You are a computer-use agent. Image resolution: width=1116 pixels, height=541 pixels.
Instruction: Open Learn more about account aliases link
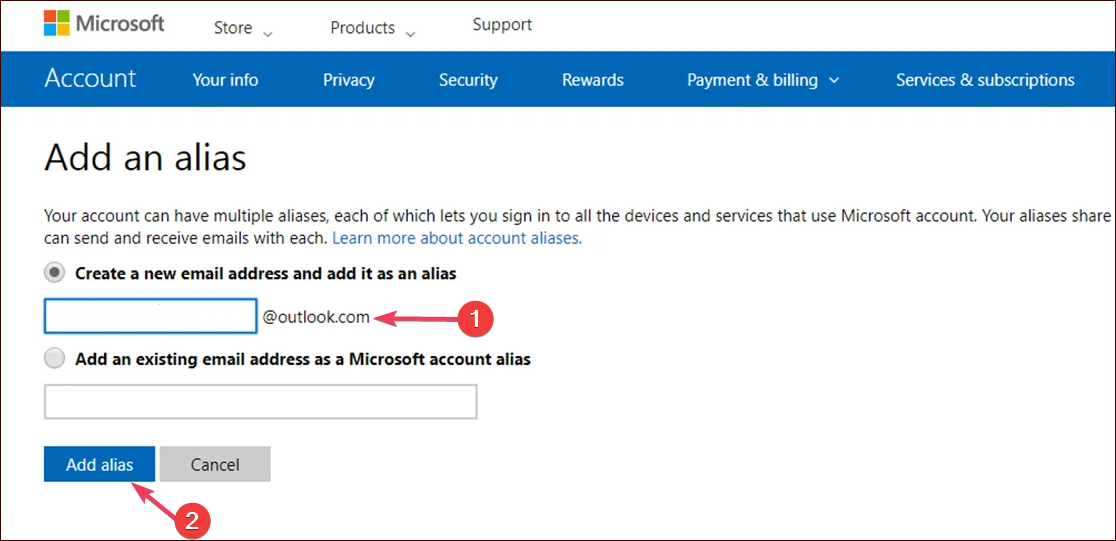pyautogui.click(x=457, y=238)
